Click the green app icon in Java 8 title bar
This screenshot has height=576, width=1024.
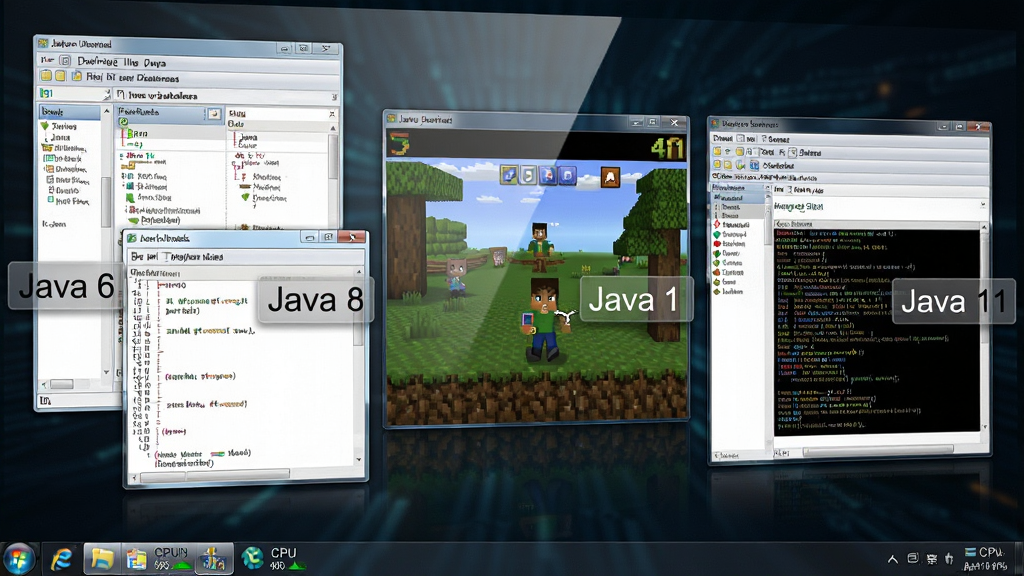click(132, 238)
